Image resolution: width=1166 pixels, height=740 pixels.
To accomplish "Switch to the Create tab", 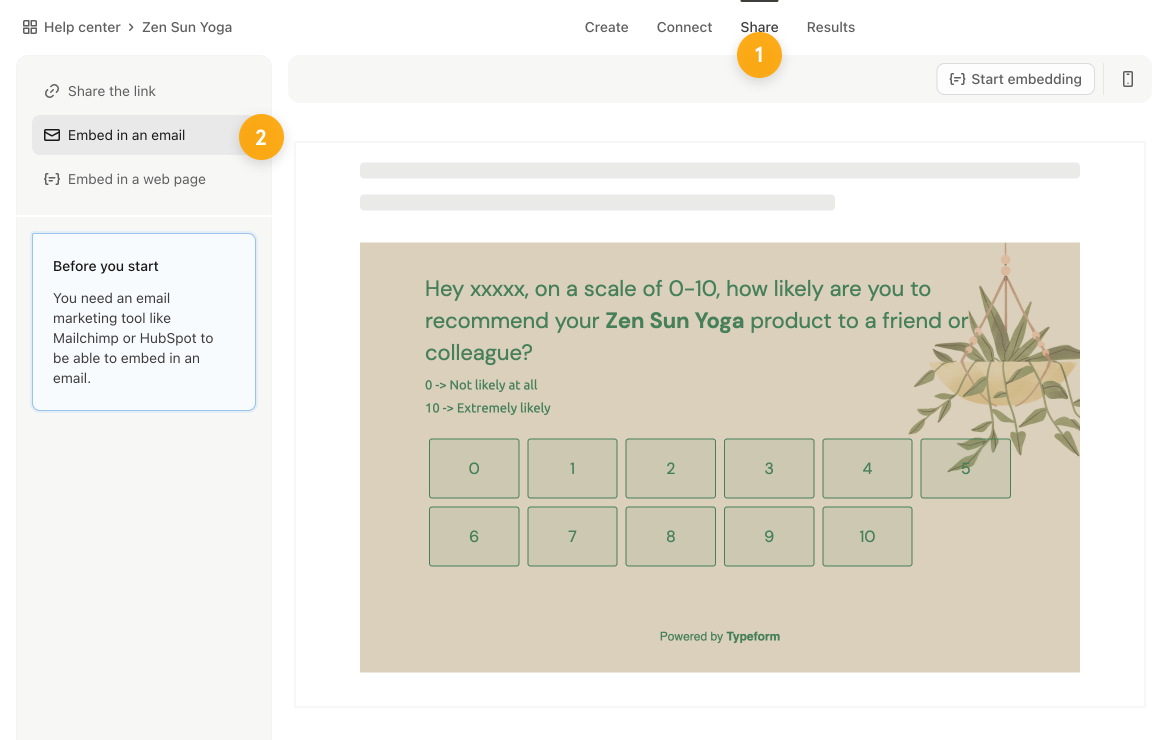I will [606, 28].
